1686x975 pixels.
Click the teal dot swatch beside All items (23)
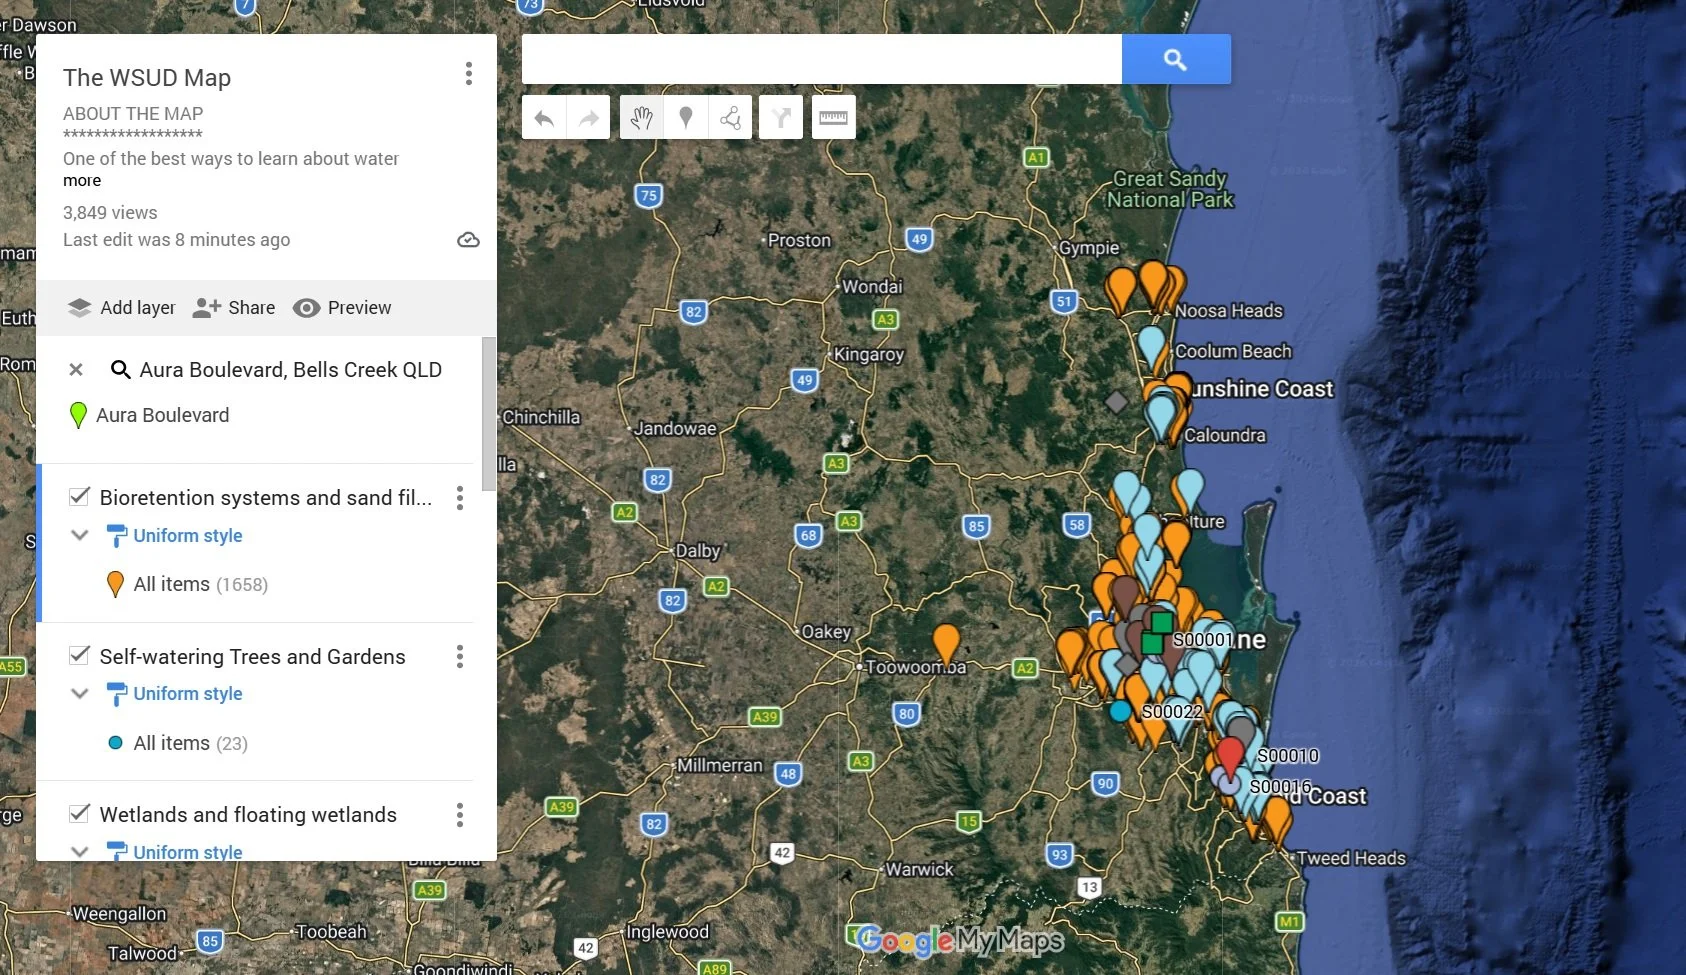coord(115,743)
